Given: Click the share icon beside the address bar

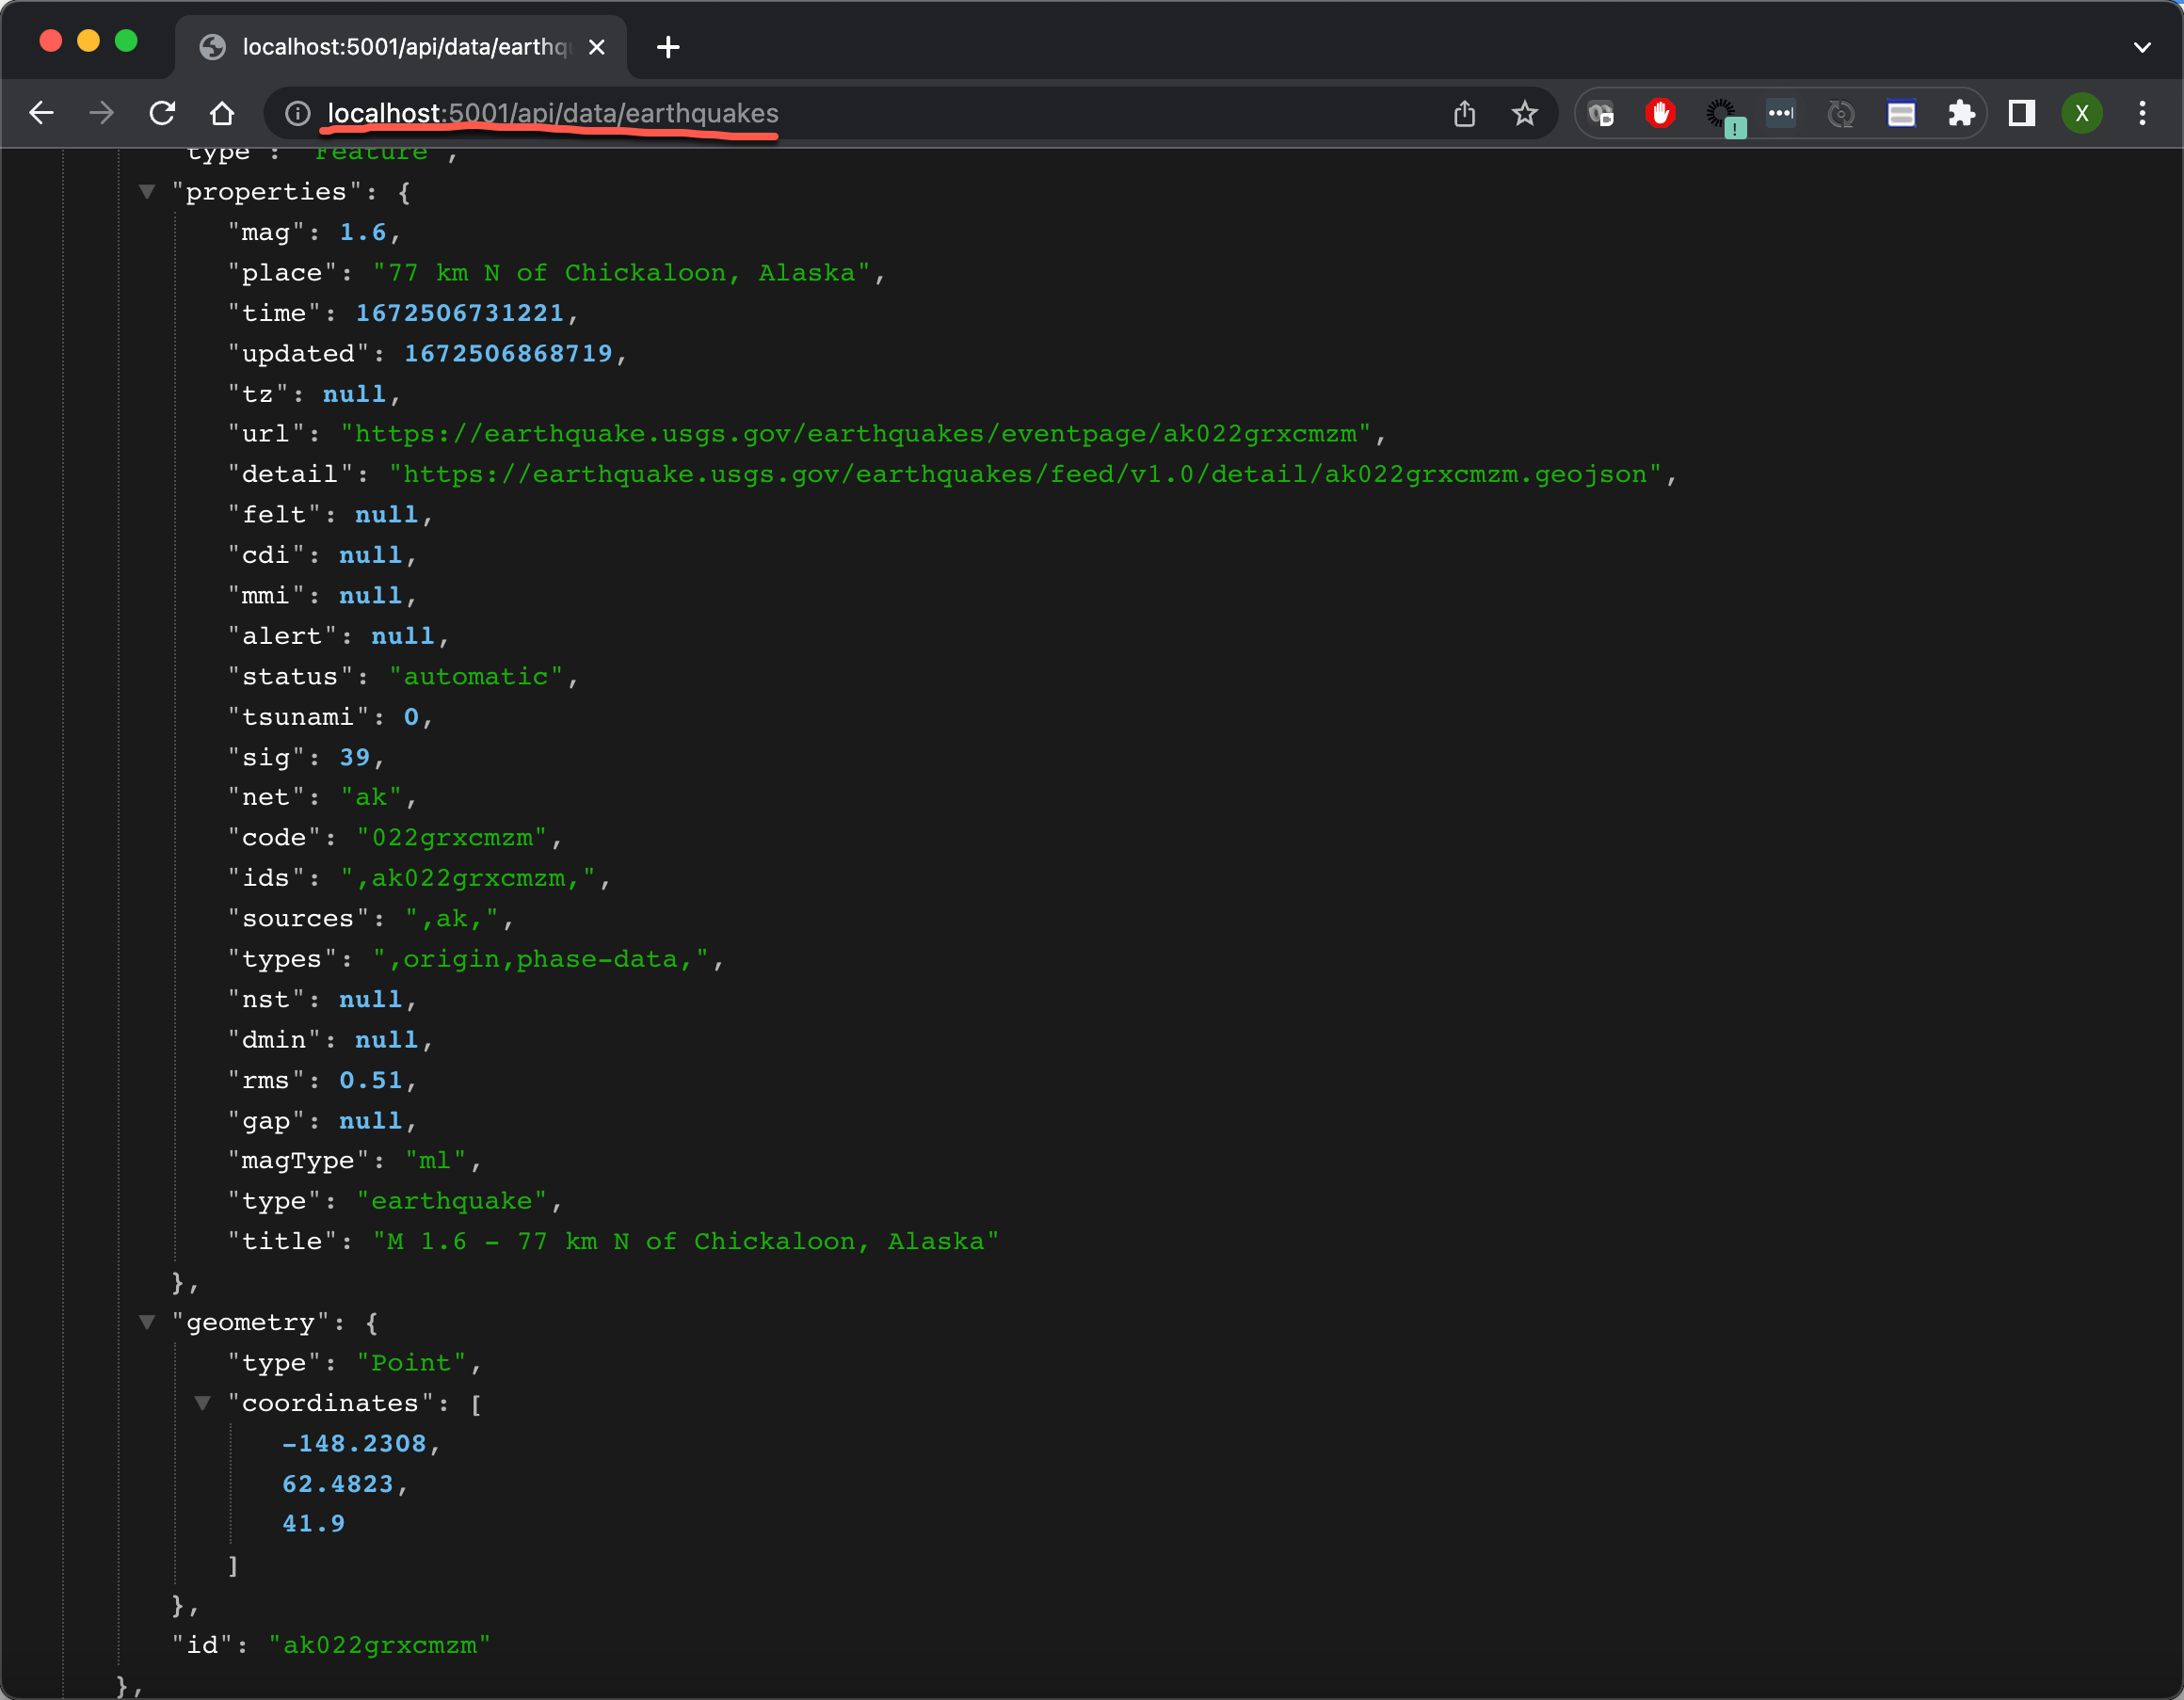Looking at the screenshot, I should tap(1465, 113).
